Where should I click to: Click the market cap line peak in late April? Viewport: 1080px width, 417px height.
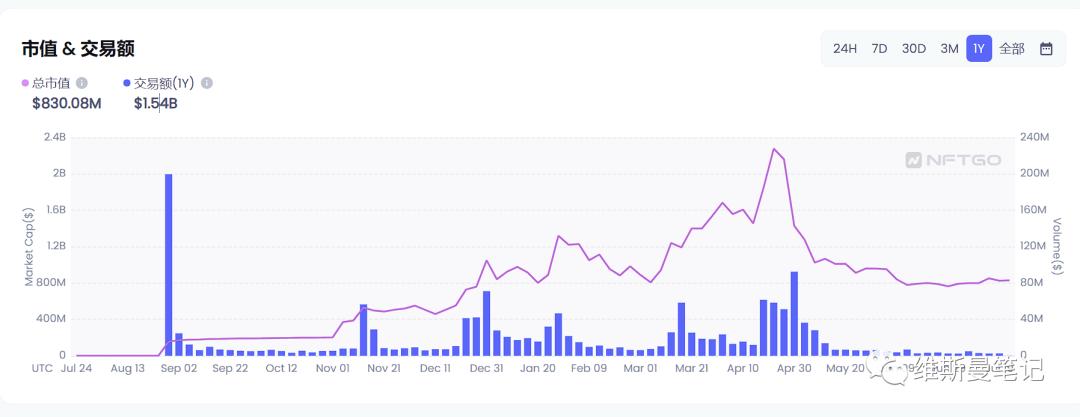coord(774,149)
